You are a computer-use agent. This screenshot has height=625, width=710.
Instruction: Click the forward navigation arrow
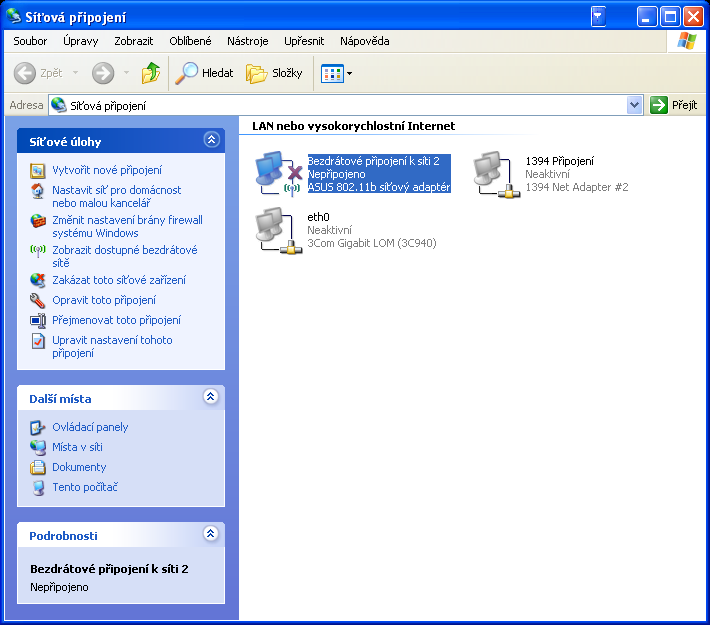tap(102, 73)
